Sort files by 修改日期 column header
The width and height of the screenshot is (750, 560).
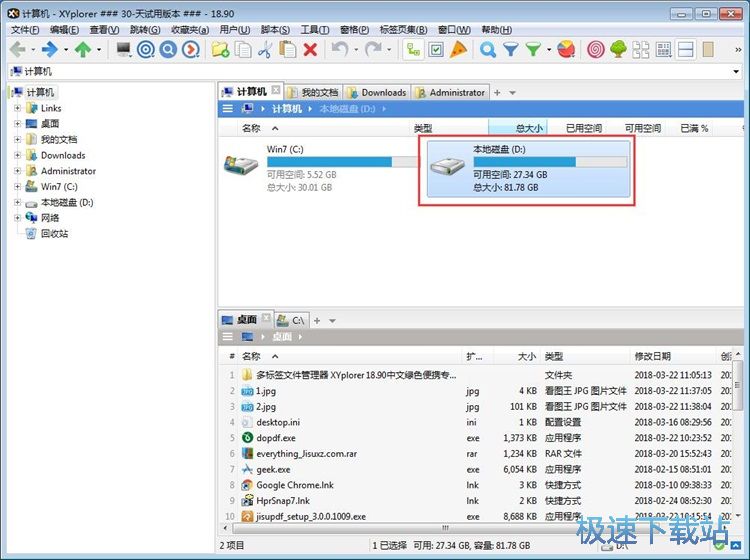coord(673,356)
